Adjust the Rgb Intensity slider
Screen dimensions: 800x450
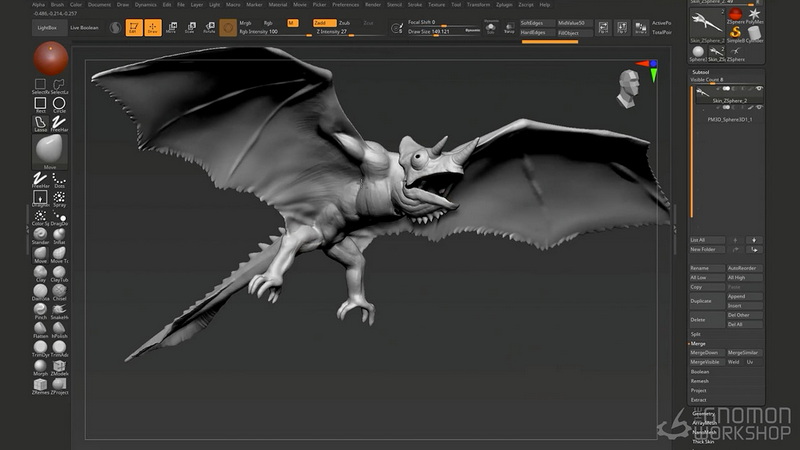[x=275, y=32]
